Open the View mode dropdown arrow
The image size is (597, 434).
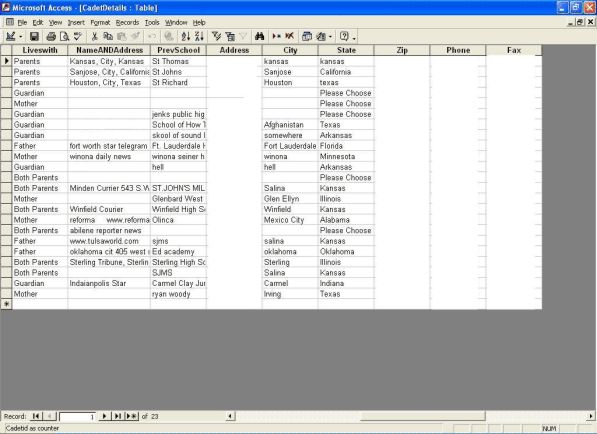click(21, 37)
